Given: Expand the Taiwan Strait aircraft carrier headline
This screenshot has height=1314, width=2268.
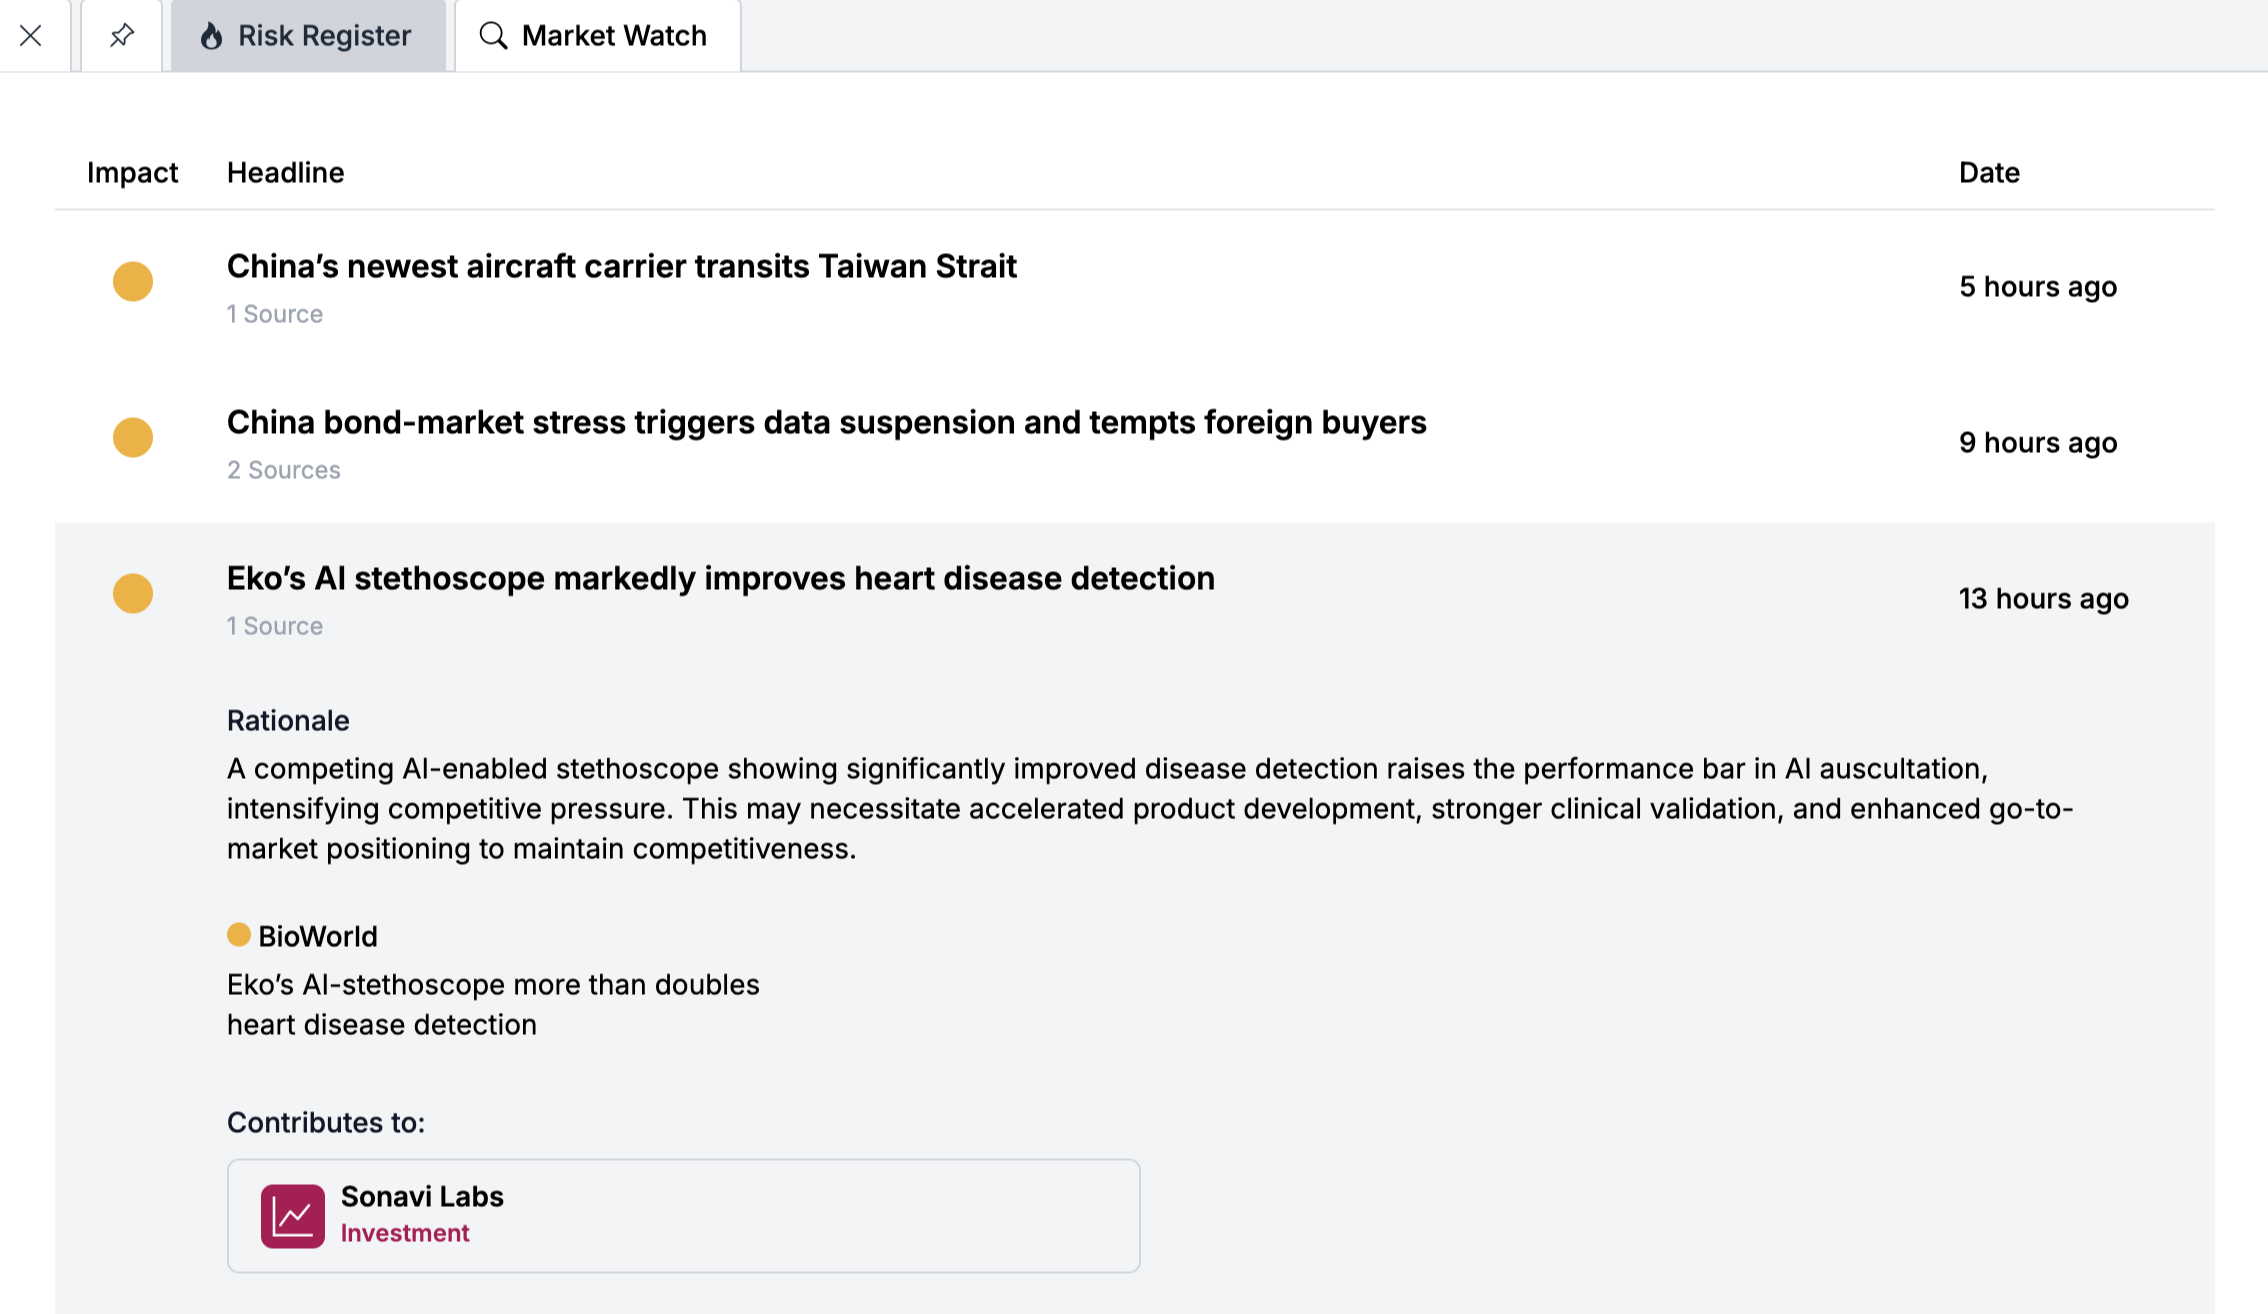Looking at the screenshot, I should click(x=621, y=267).
